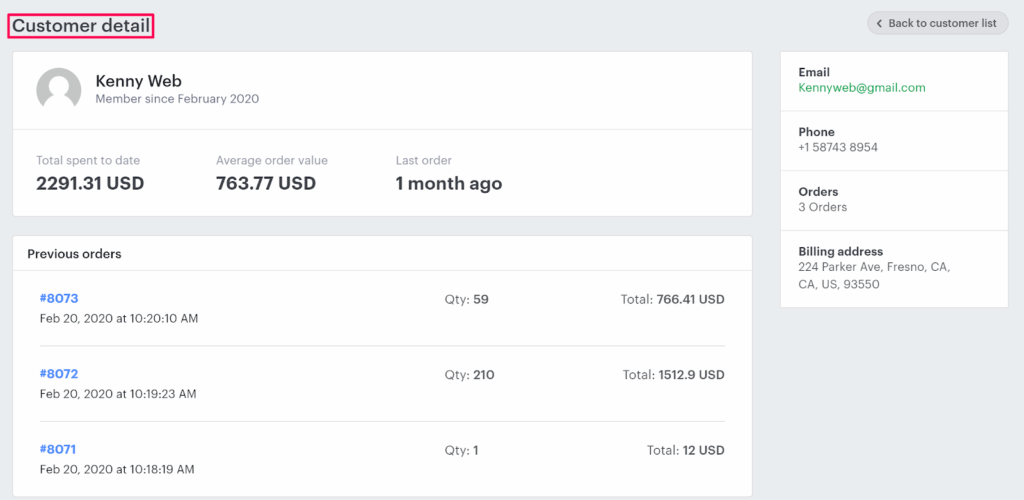This screenshot has width=1024, height=500.
Task: Click the 1512.9 USD order total
Action: click(691, 375)
